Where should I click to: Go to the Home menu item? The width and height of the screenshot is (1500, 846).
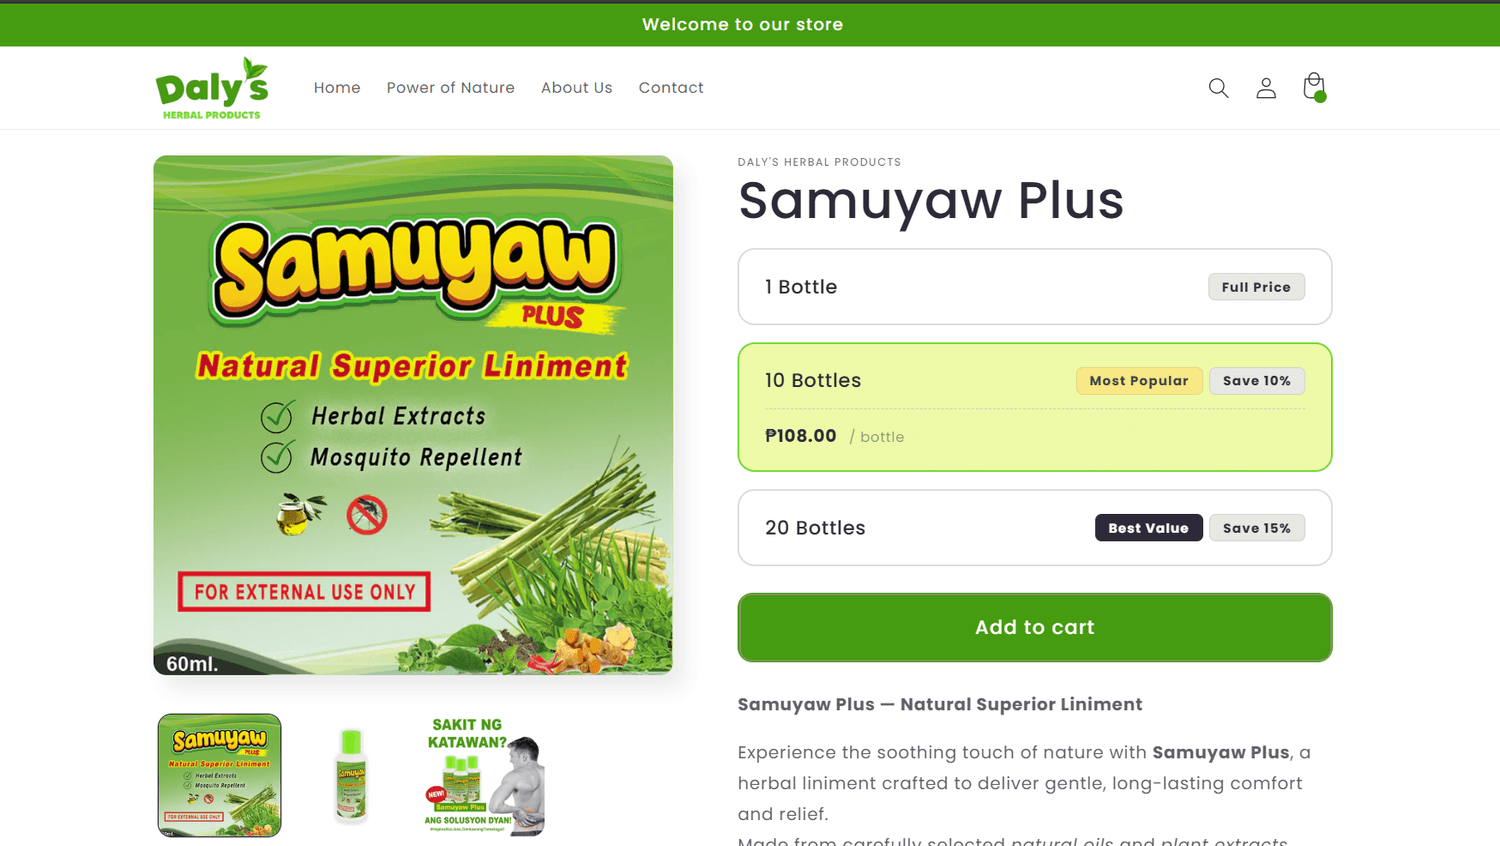click(x=337, y=88)
